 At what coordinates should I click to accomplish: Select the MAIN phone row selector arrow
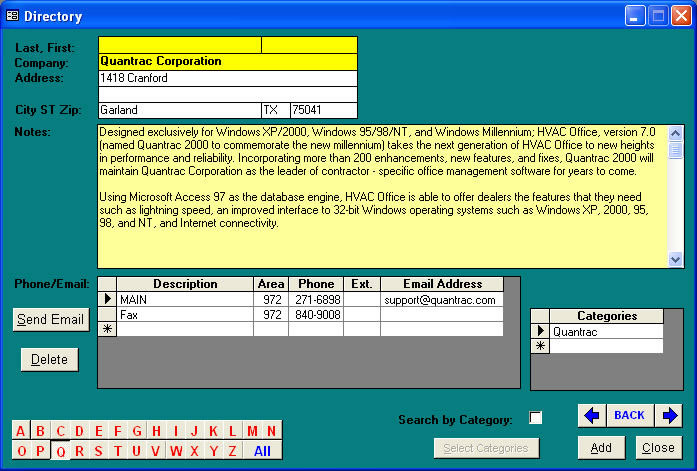(x=106, y=299)
